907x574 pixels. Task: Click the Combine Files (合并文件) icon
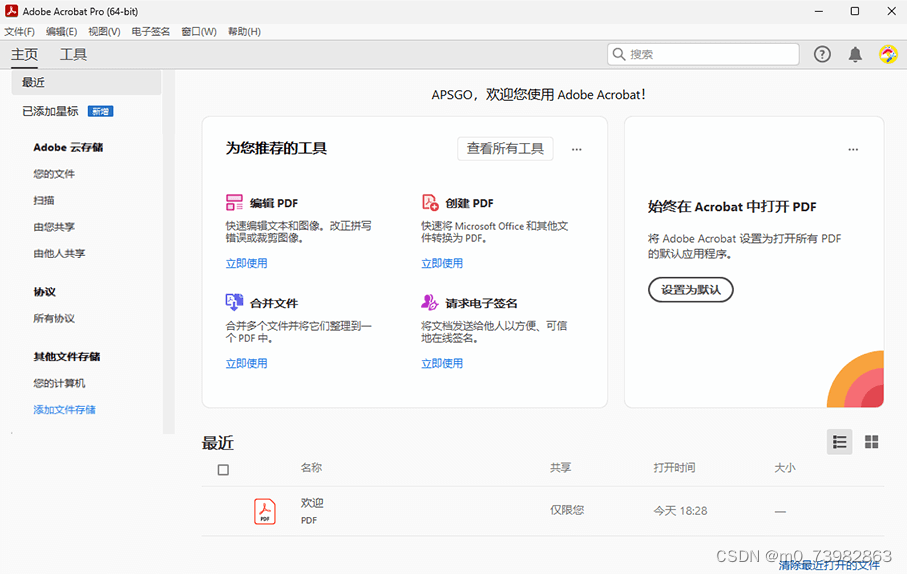pyautogui.click(x=234, y=302)
